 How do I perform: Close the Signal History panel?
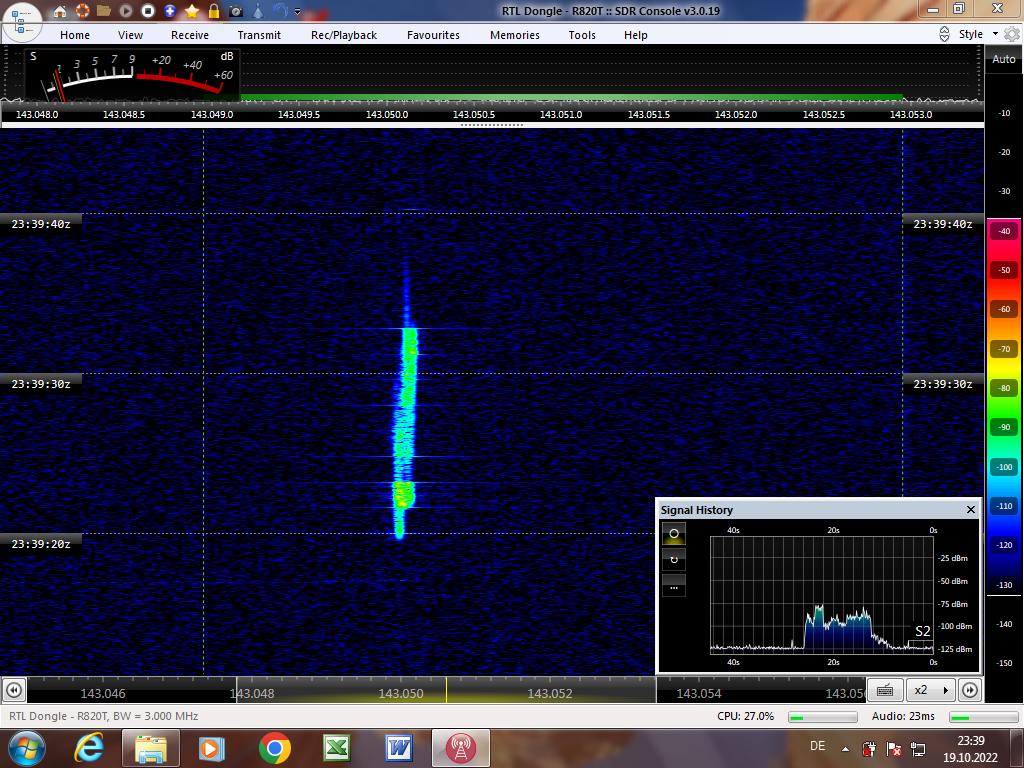[970, 509]
